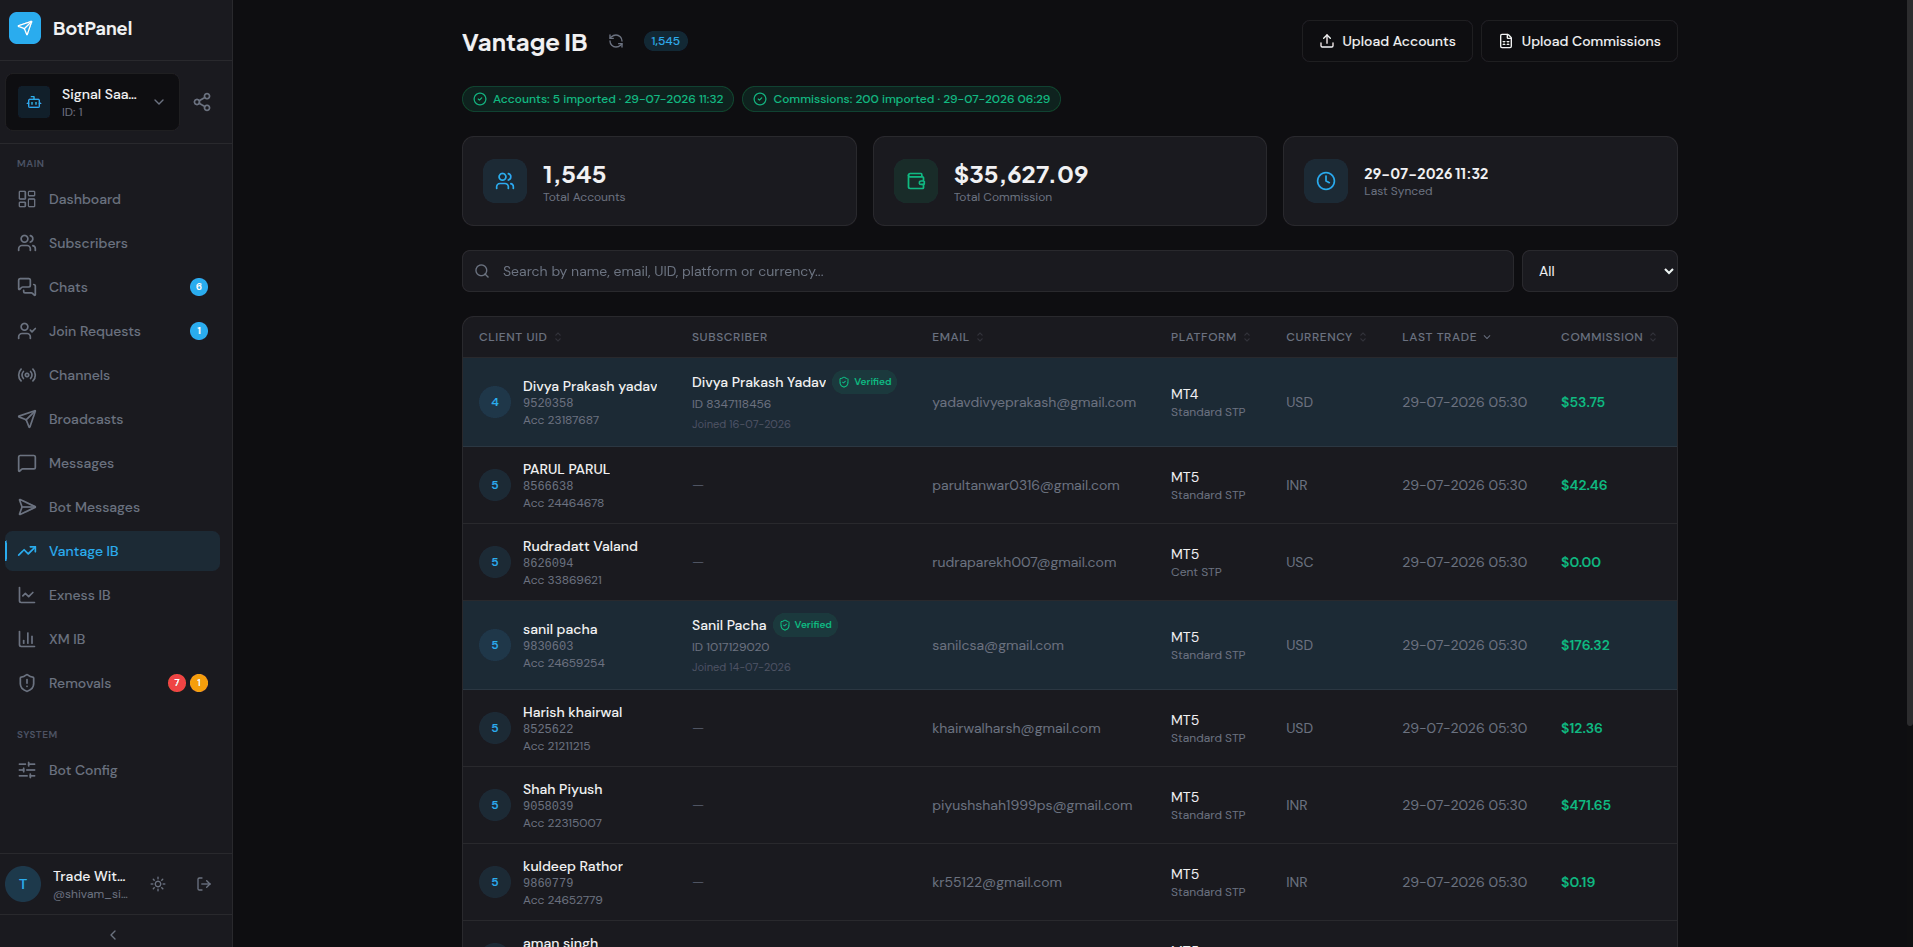
Task: Open Bot Config settings
Action: (112, 770)
